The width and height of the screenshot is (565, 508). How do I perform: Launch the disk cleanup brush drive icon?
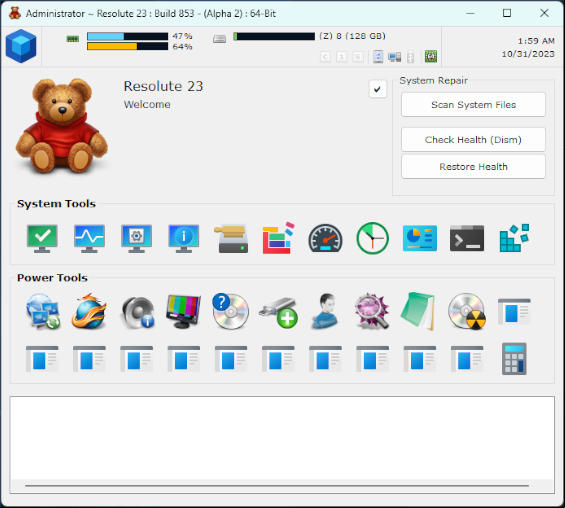coord(231,239)
